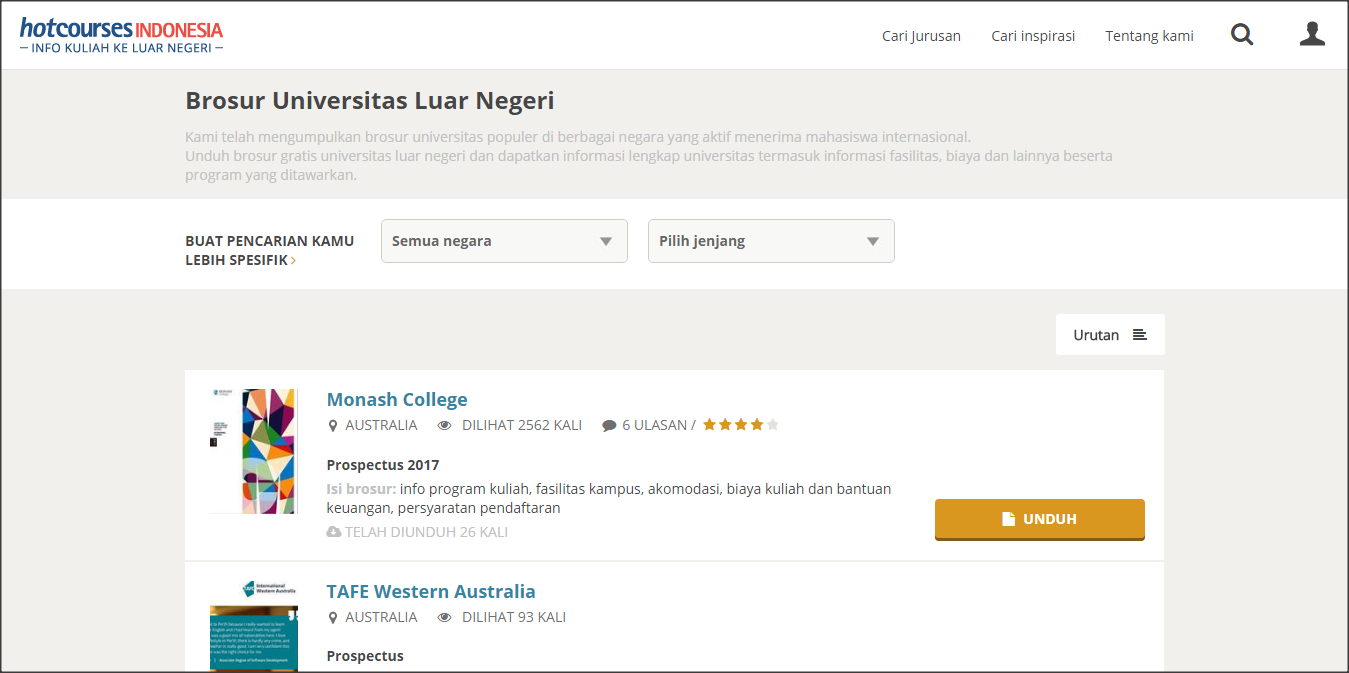Expand Buat pencarian kamu lebih spesifik arrow
This screenshot has height=673, width=1349.
[293, 260]
